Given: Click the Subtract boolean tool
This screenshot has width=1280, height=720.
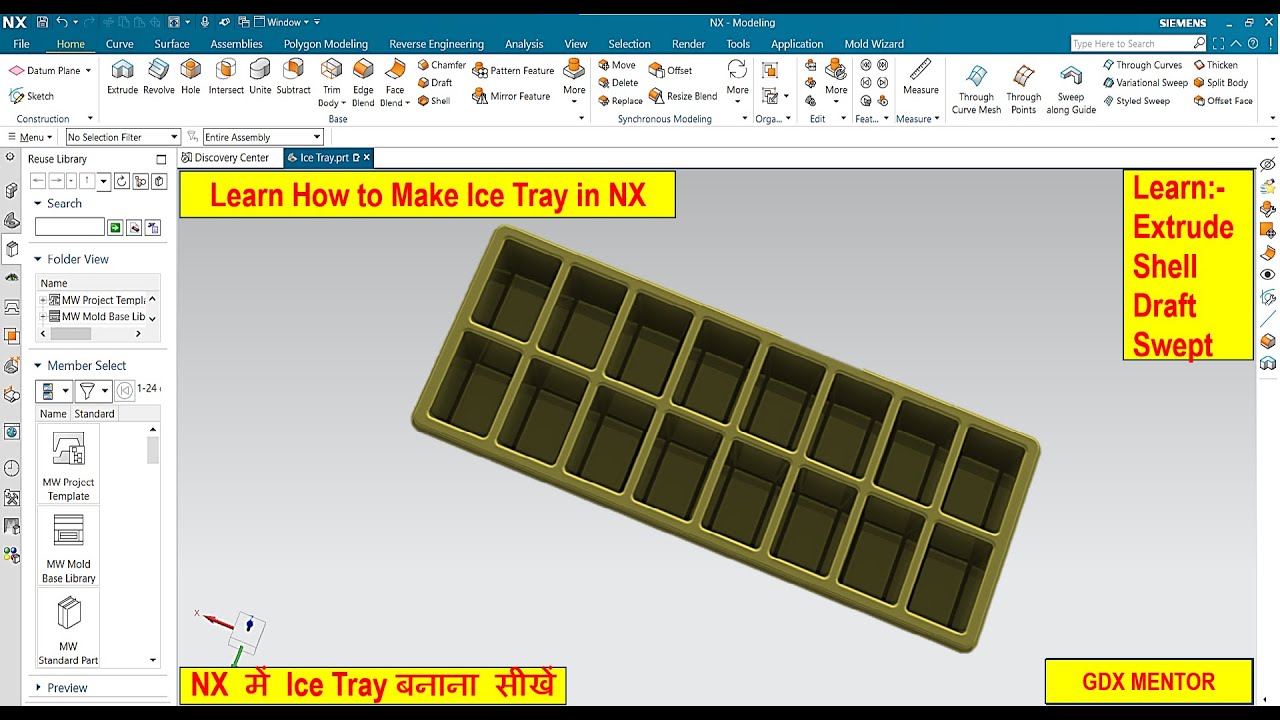Looking at the screenshot, I should 294,77.
